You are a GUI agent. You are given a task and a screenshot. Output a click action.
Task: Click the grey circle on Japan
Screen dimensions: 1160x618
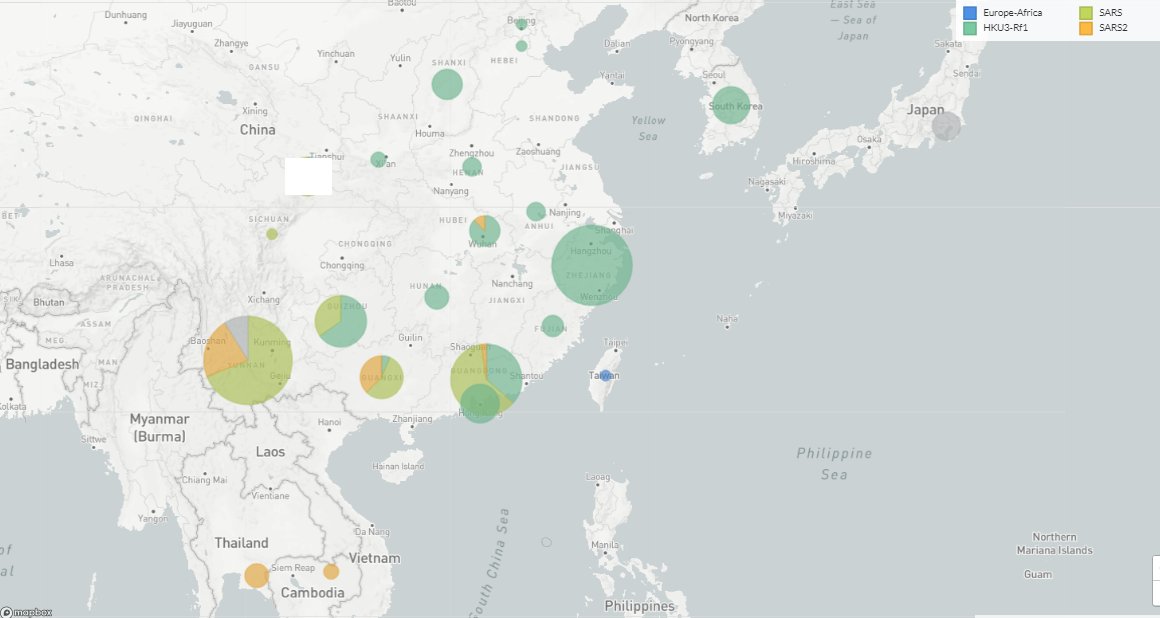(x=946, y=126)
